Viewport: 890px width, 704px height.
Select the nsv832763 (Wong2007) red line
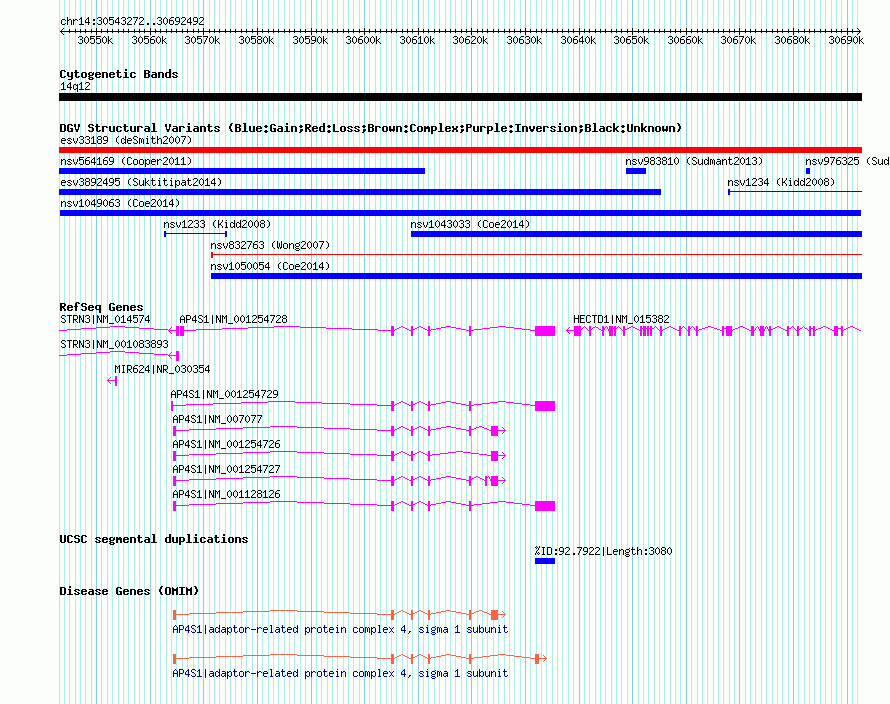click(x=536, y=255)
